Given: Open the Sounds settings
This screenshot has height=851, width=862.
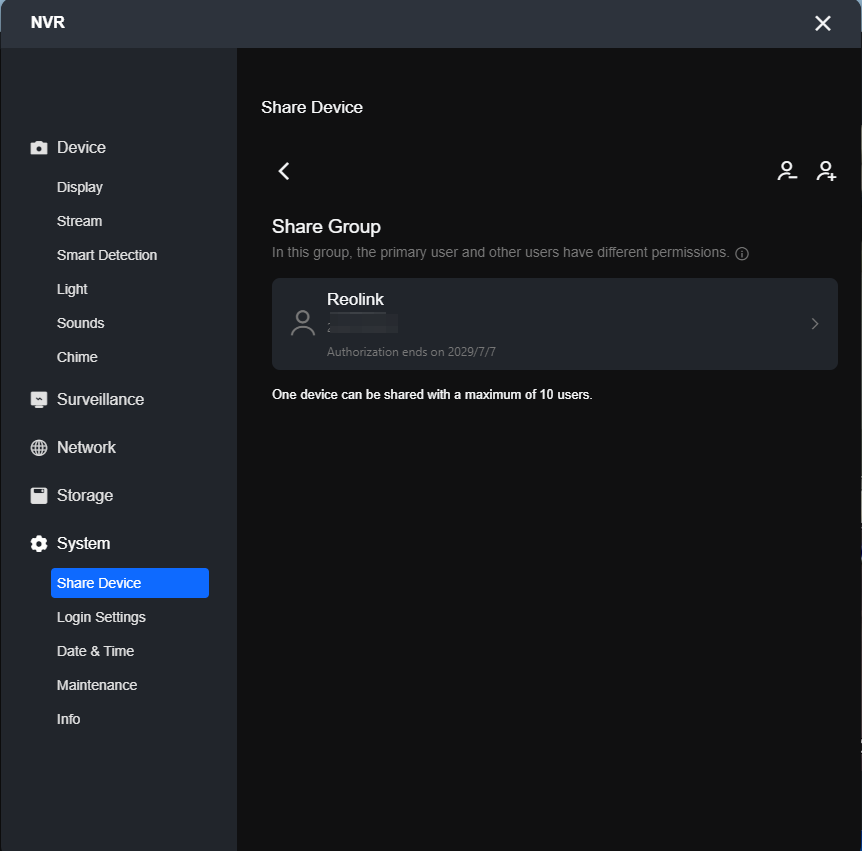Looking at the screenshot, I should [x=80, y=323].
